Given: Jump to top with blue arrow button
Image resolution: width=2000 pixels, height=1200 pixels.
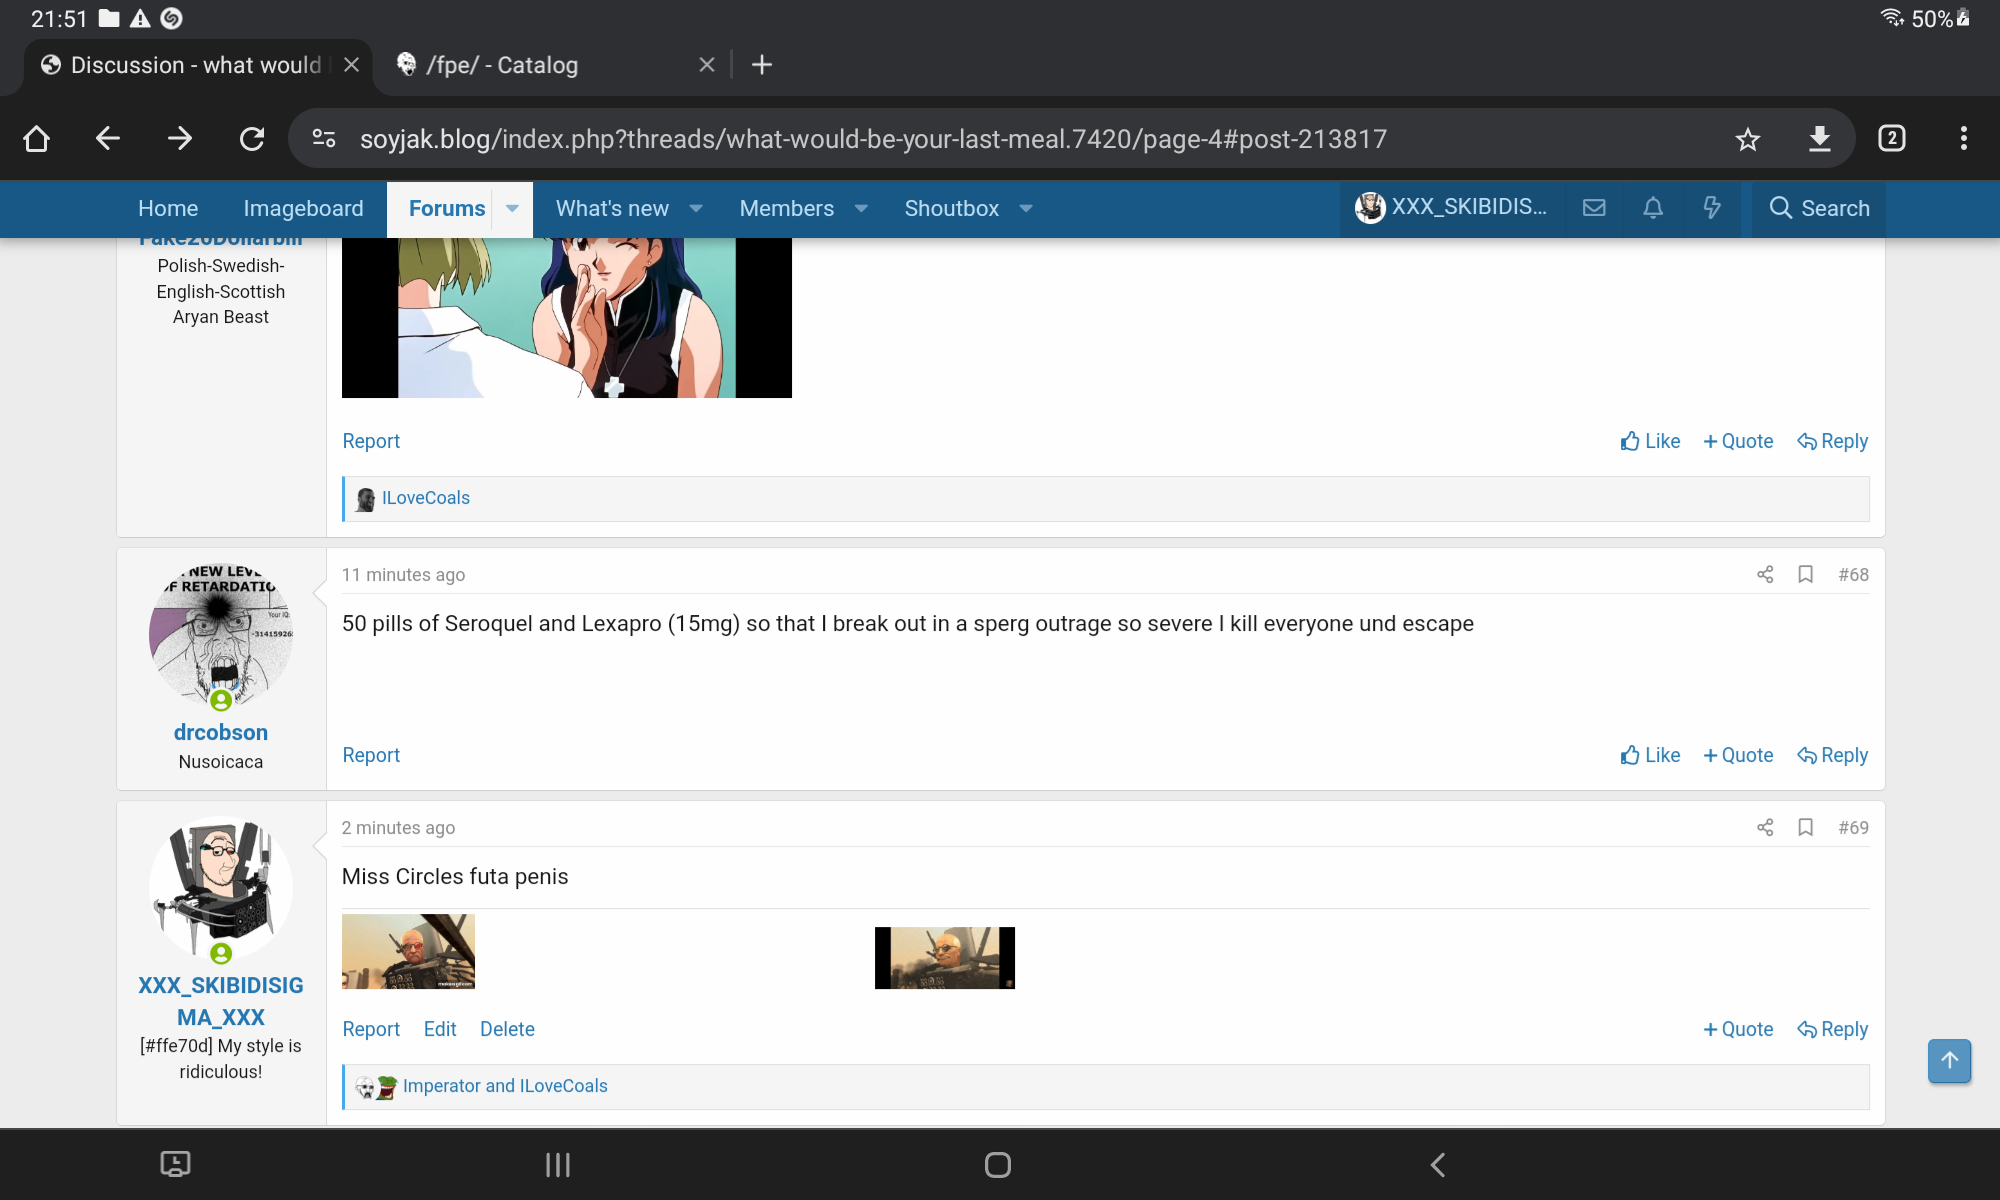Looking at the screenshot, I should click(1949, 1061).
